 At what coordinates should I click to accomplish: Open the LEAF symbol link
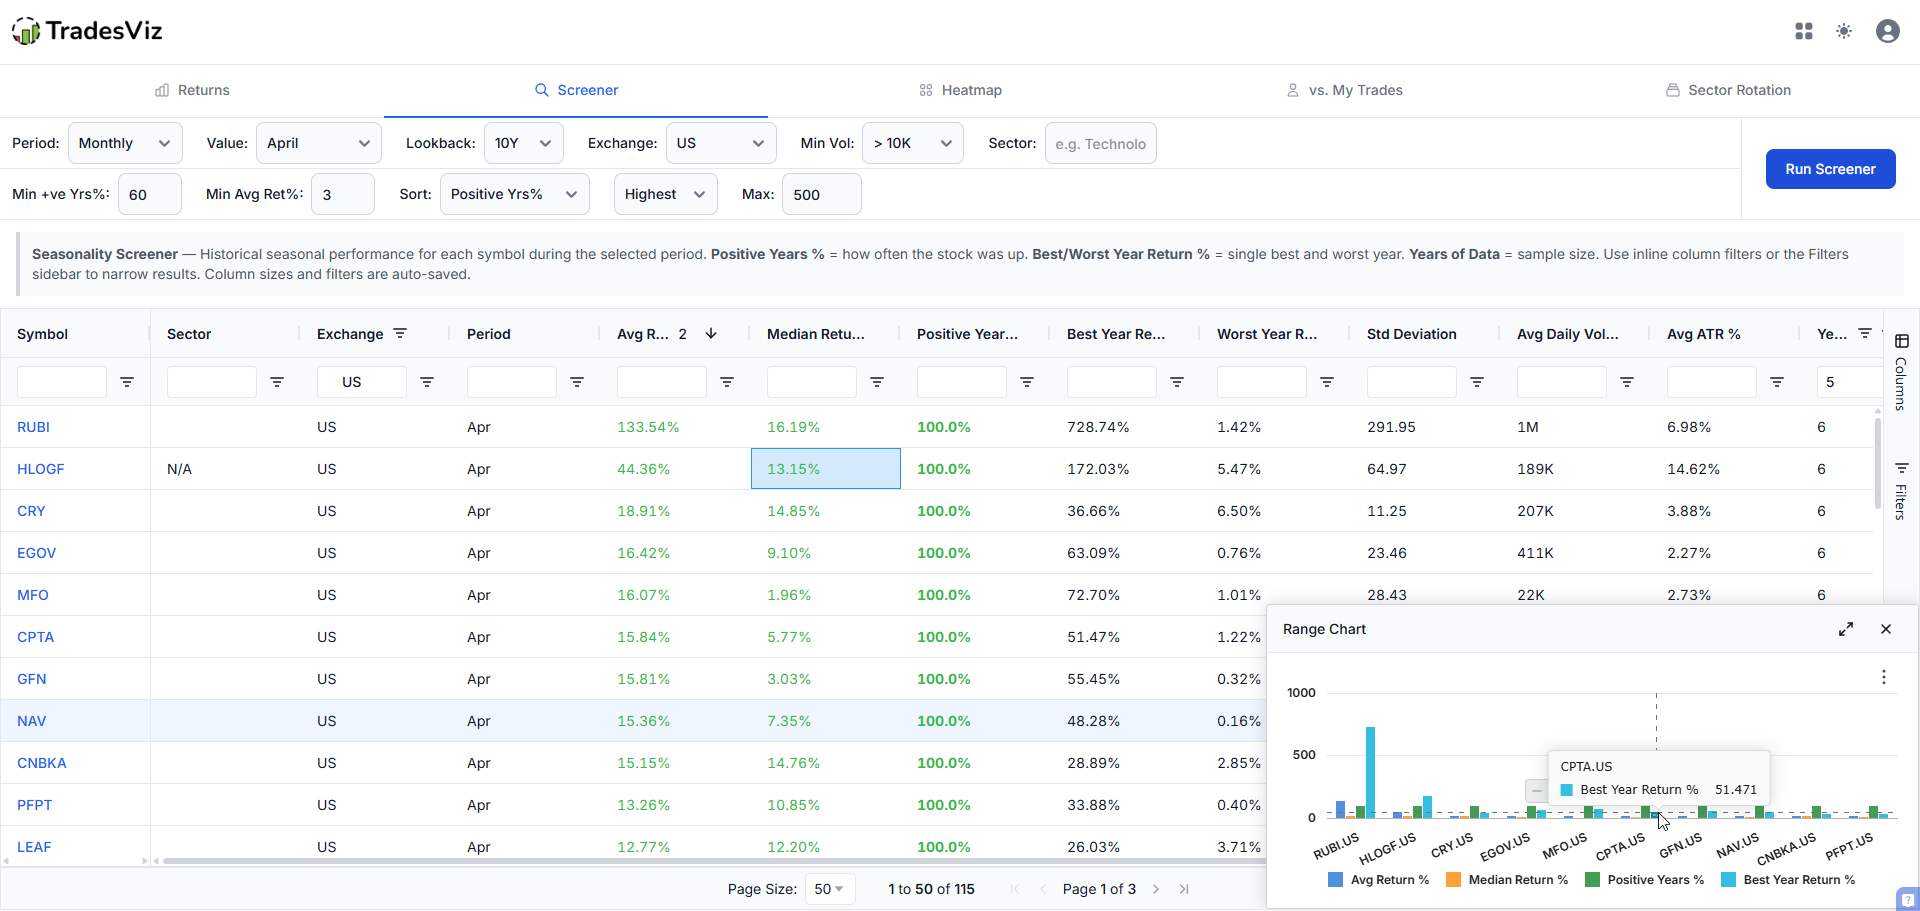[x=34, y=847]
